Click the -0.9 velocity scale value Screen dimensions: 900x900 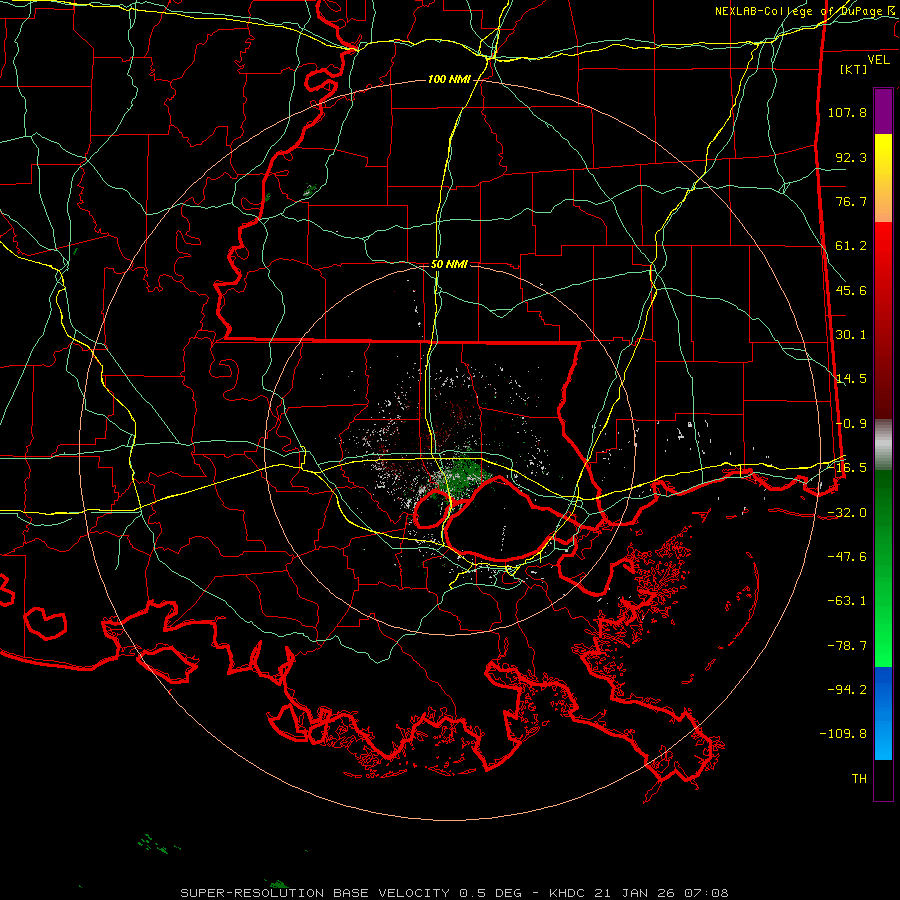[x=851, y=424]
